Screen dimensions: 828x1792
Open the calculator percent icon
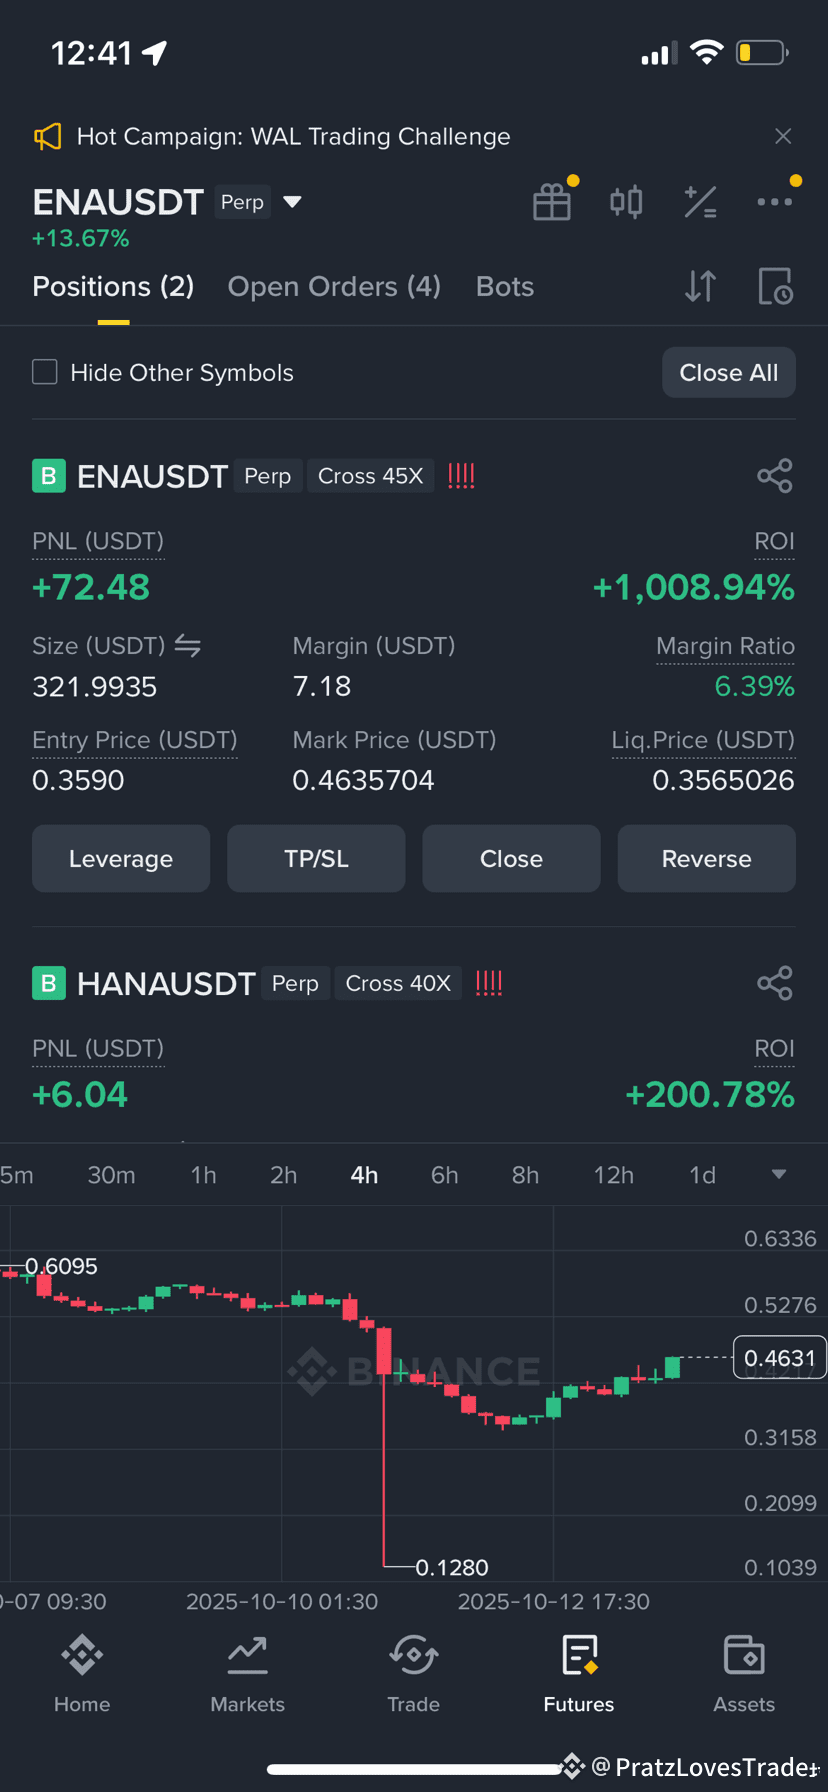[700, 202]
